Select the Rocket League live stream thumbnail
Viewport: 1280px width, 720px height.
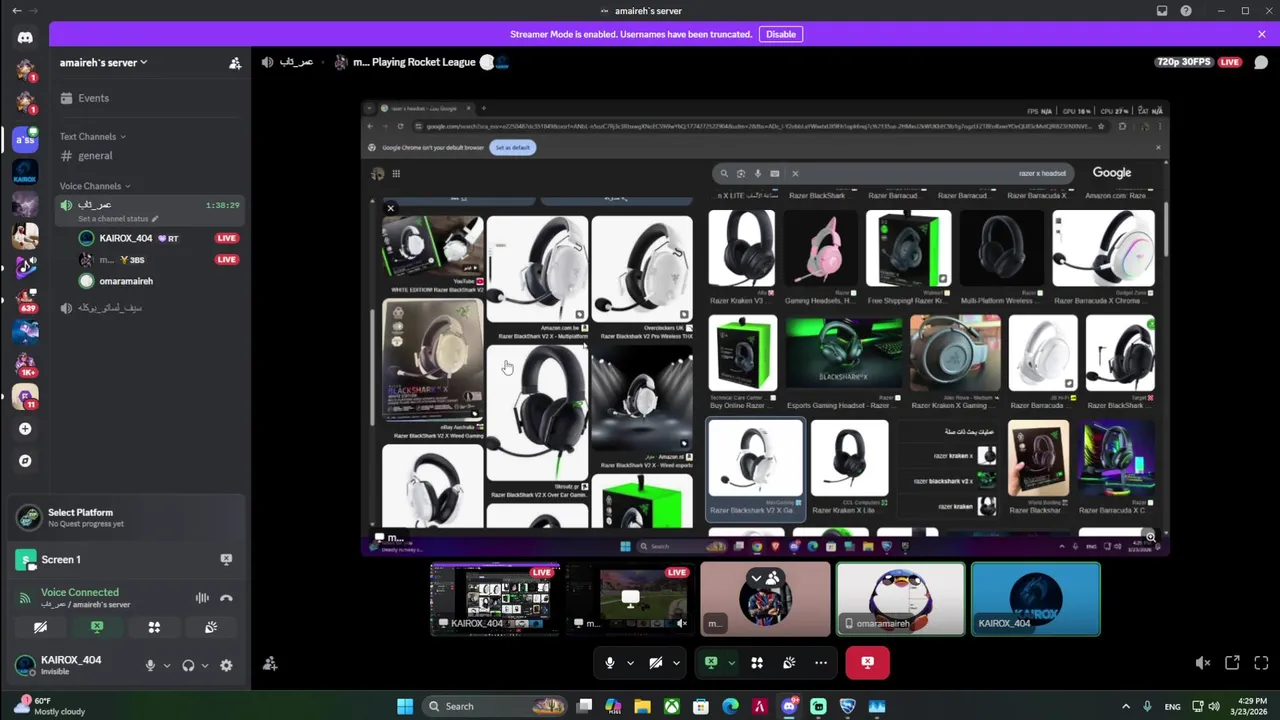[630, 599]
